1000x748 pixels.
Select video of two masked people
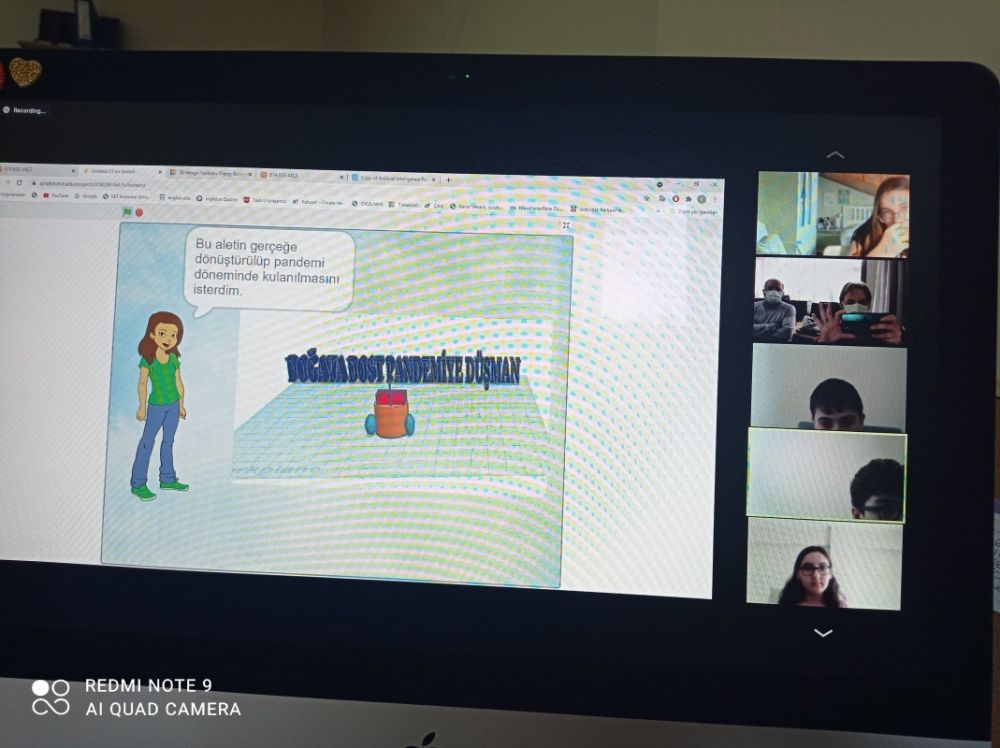[831, 300]
